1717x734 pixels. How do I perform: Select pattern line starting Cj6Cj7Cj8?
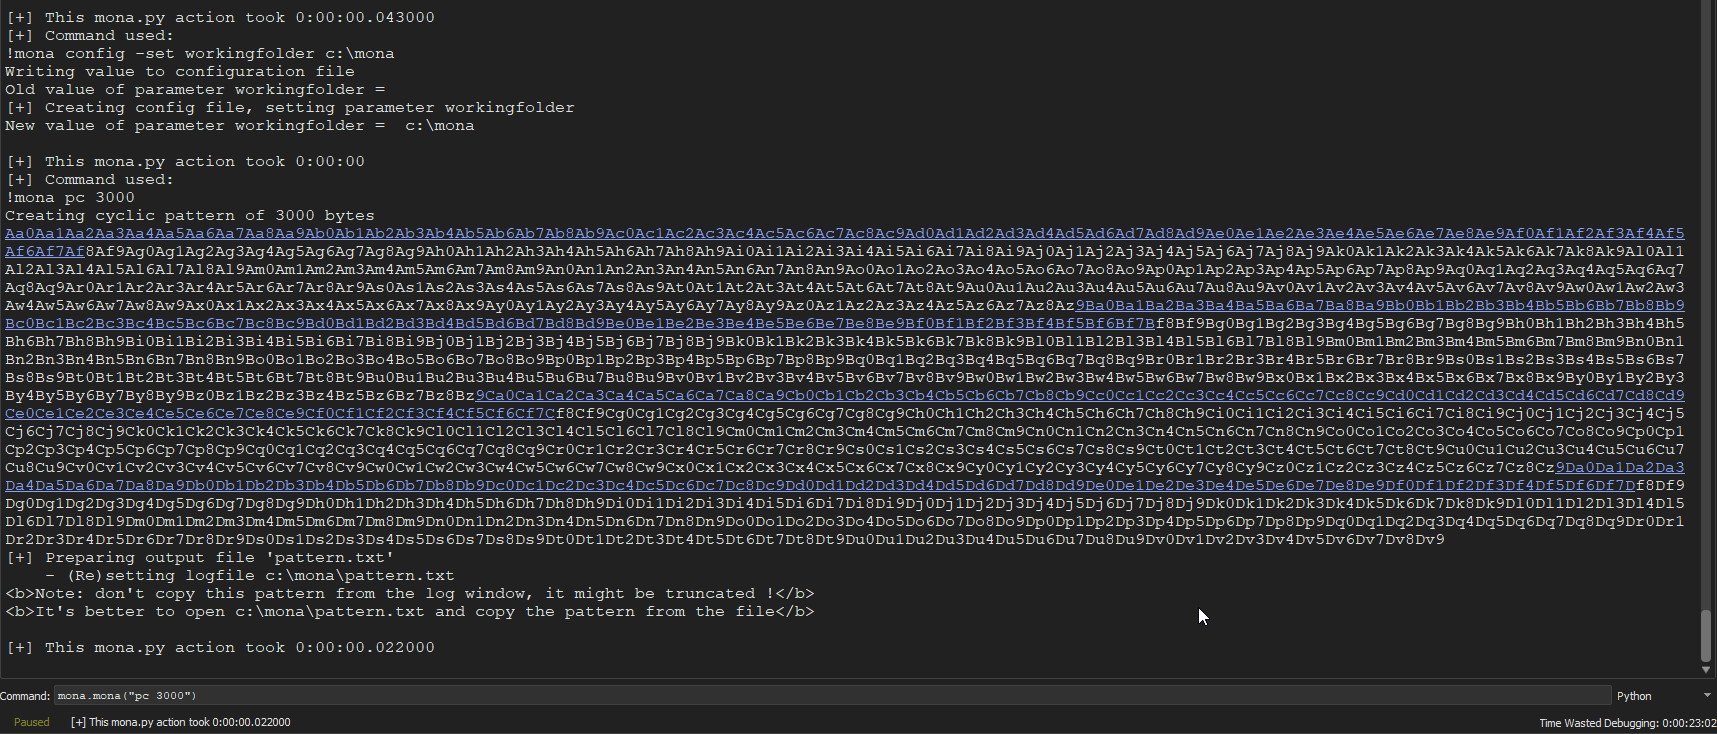844,432
